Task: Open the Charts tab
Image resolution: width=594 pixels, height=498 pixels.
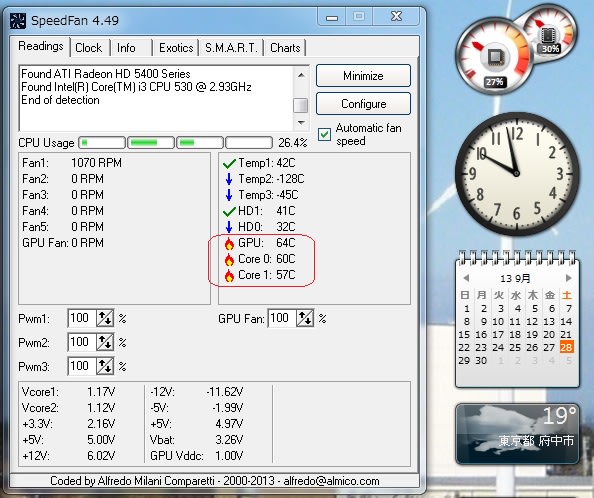Action: tap(285, 48)
